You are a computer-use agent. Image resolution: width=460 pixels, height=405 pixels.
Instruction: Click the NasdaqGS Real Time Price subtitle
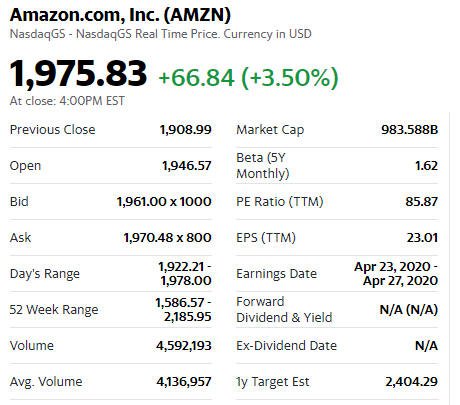161,34
